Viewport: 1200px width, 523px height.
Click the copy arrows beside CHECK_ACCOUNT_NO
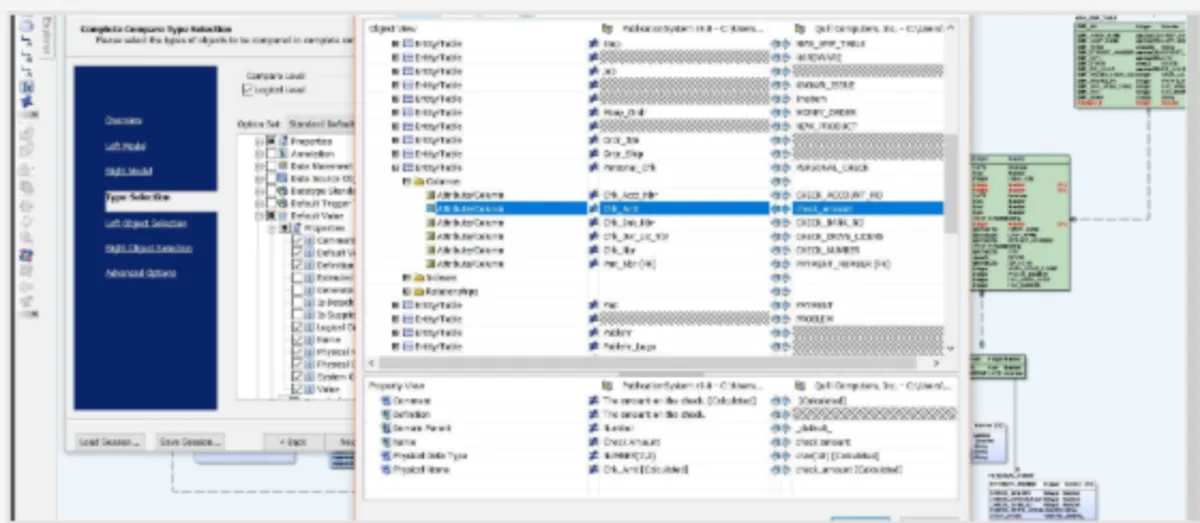coord(781,194)
